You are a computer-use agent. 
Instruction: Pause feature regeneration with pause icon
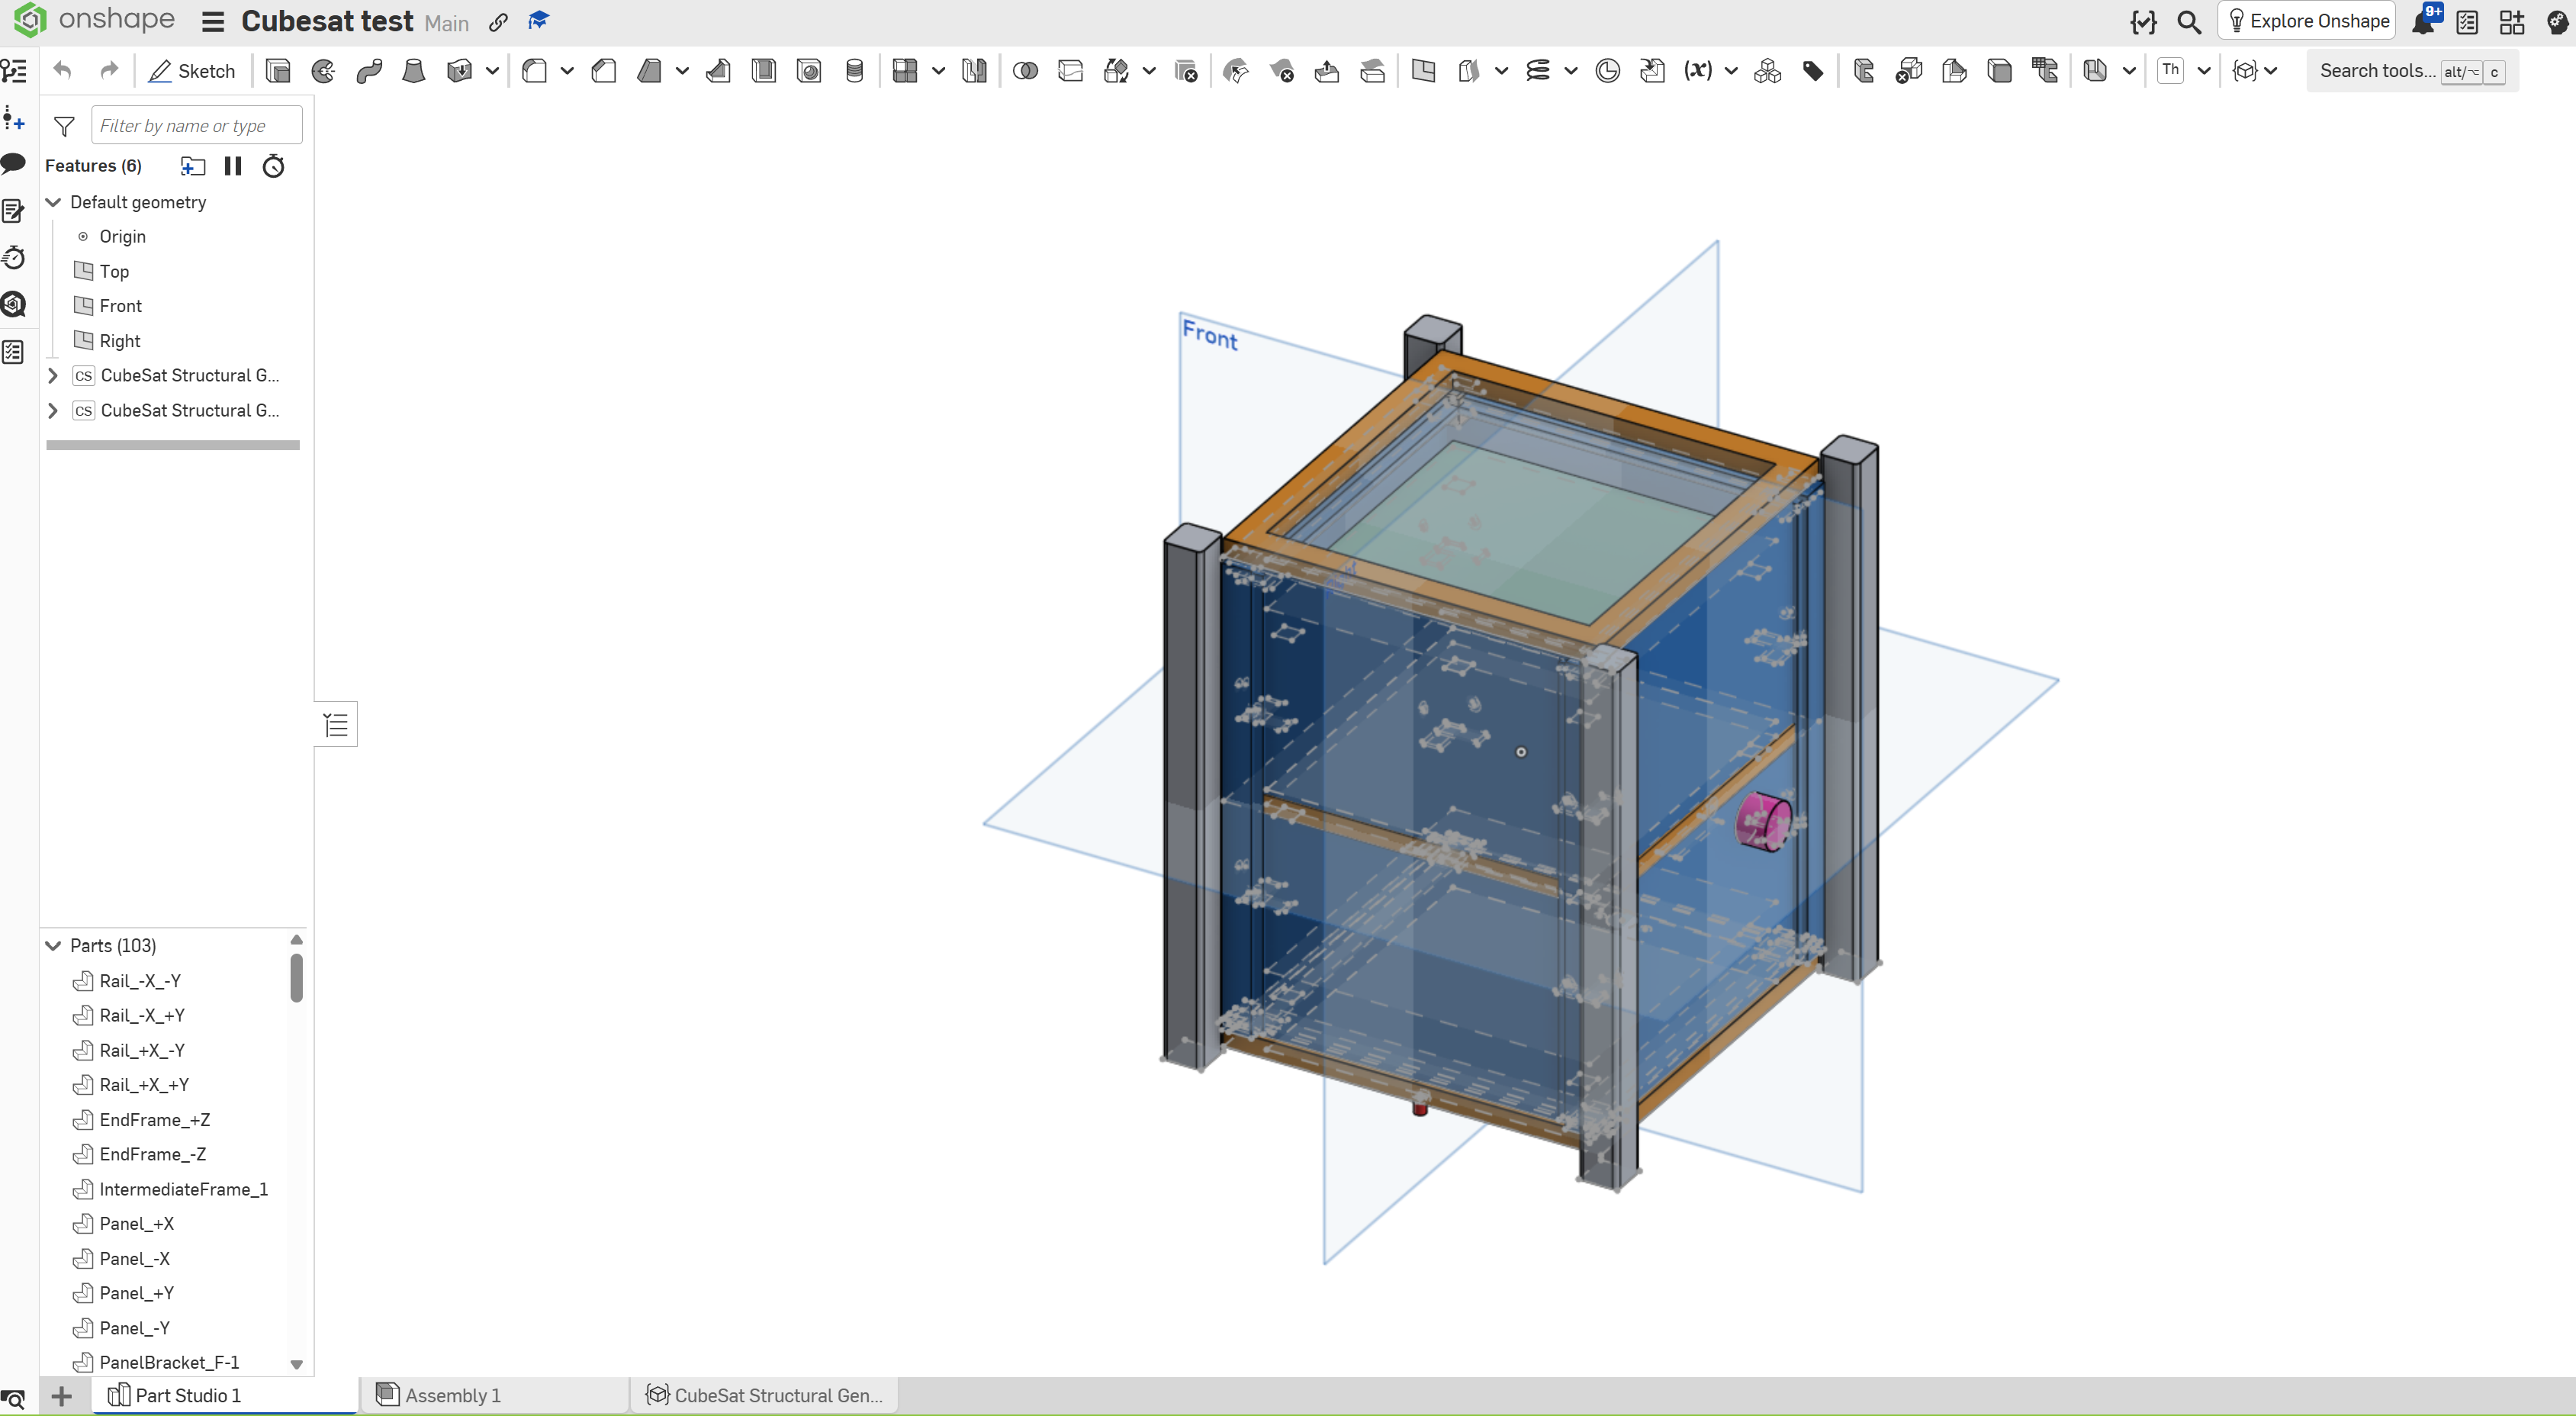[x=233, y=166]
